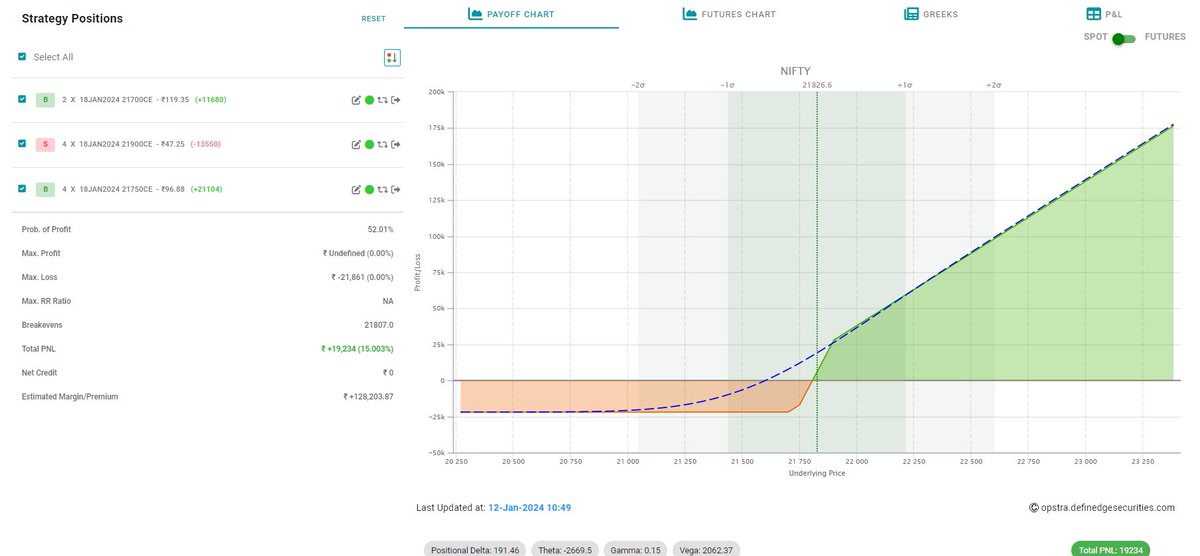Click the sort positions icon
The width and height of the screenshot is (1200, 556).
tap(392, 58)
